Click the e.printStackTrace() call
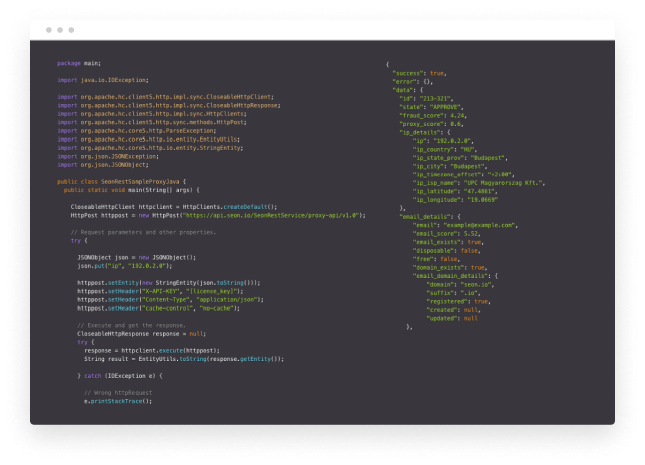 118,401
